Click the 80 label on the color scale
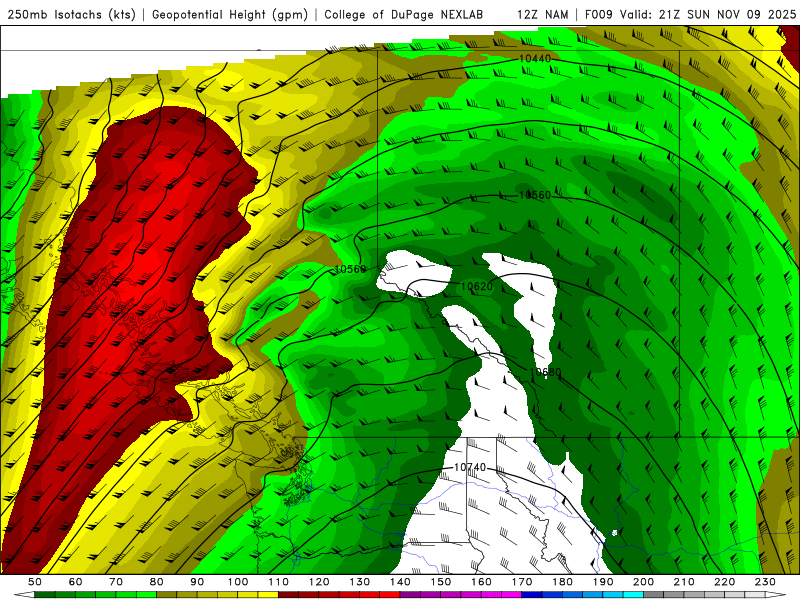Image resolution: width=800 pixels, height=600 pixels. 157,582
